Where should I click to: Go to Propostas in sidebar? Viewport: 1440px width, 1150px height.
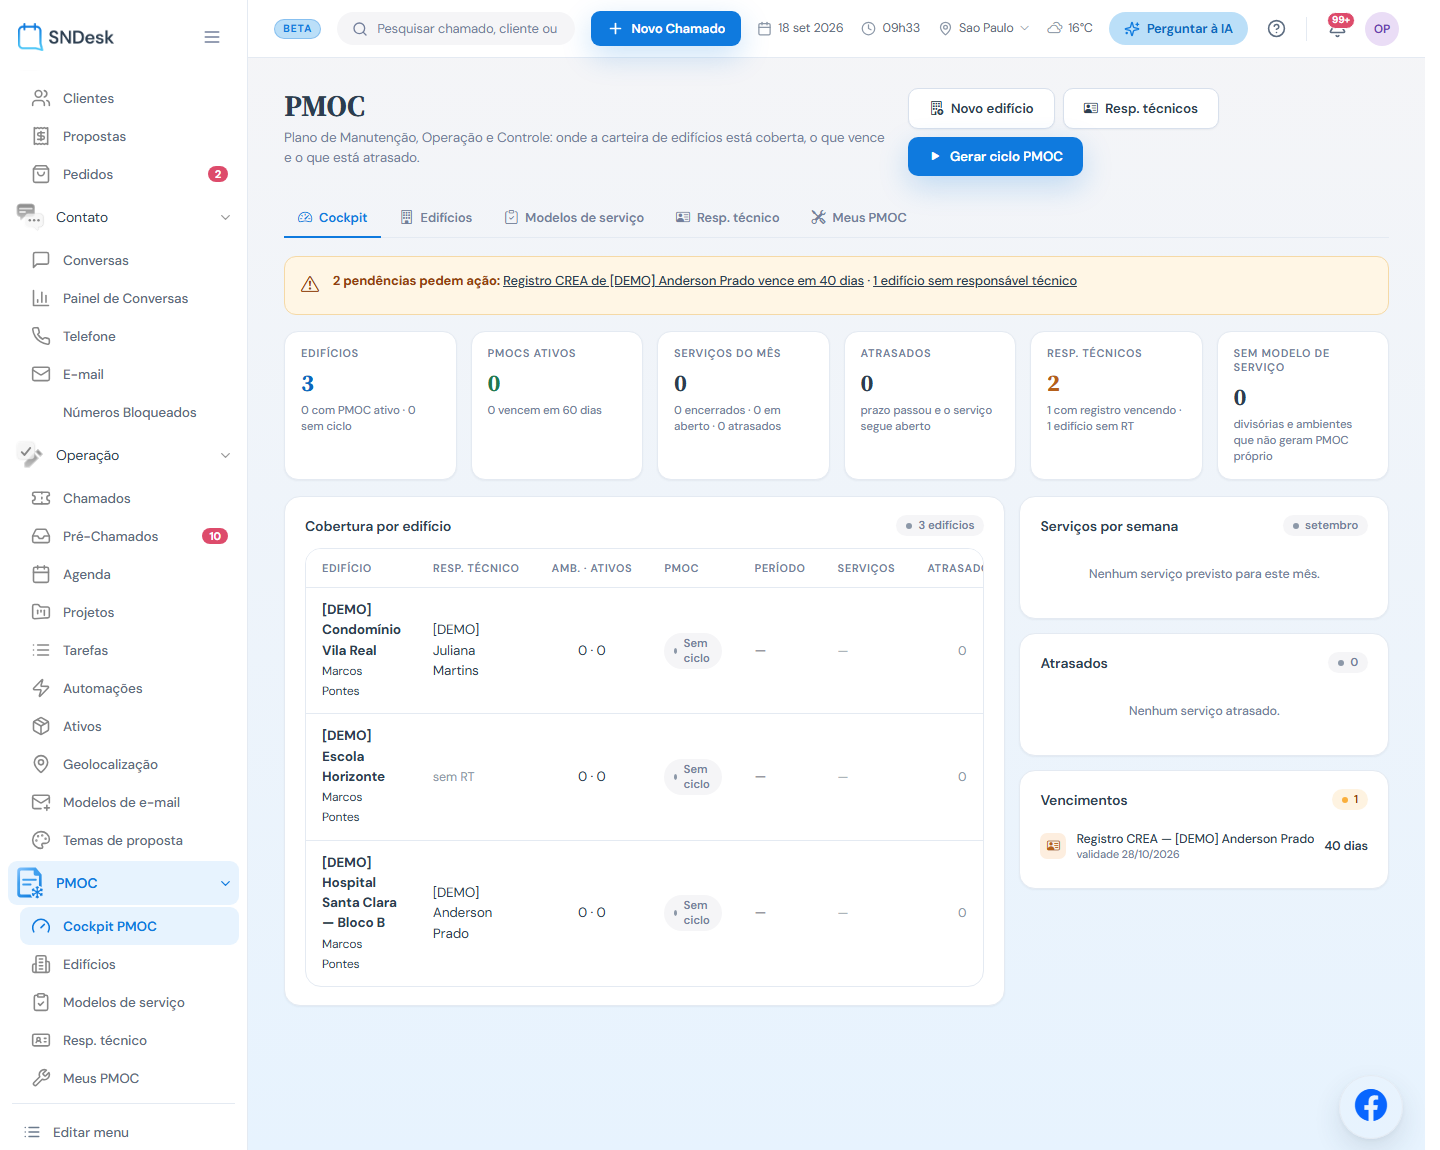pyautogui.click(x=130, y=136)
